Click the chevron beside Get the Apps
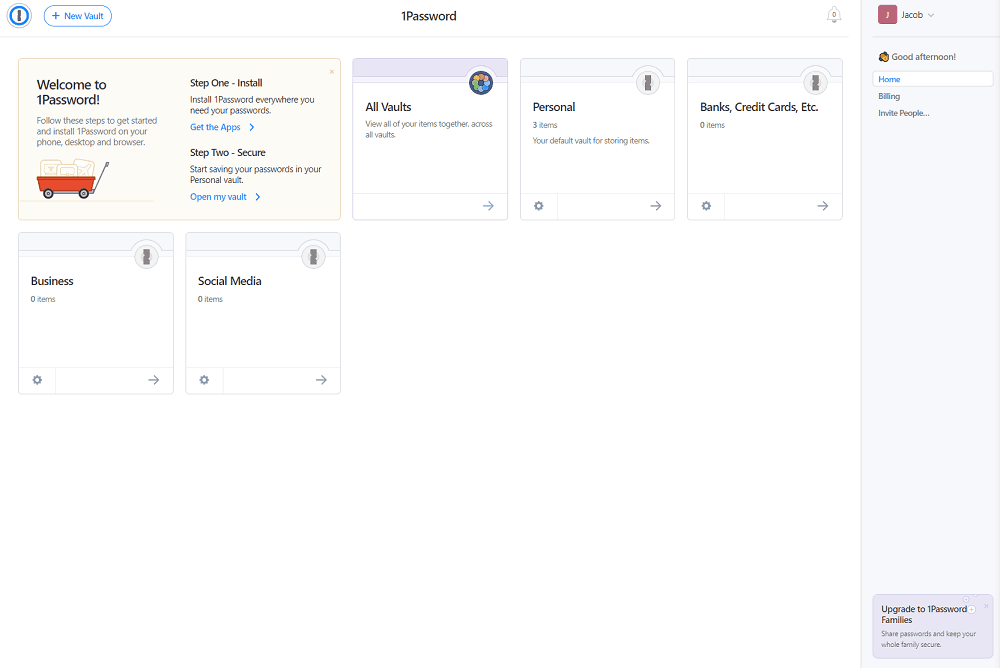The image size is (1000, 668). [252, 127]
